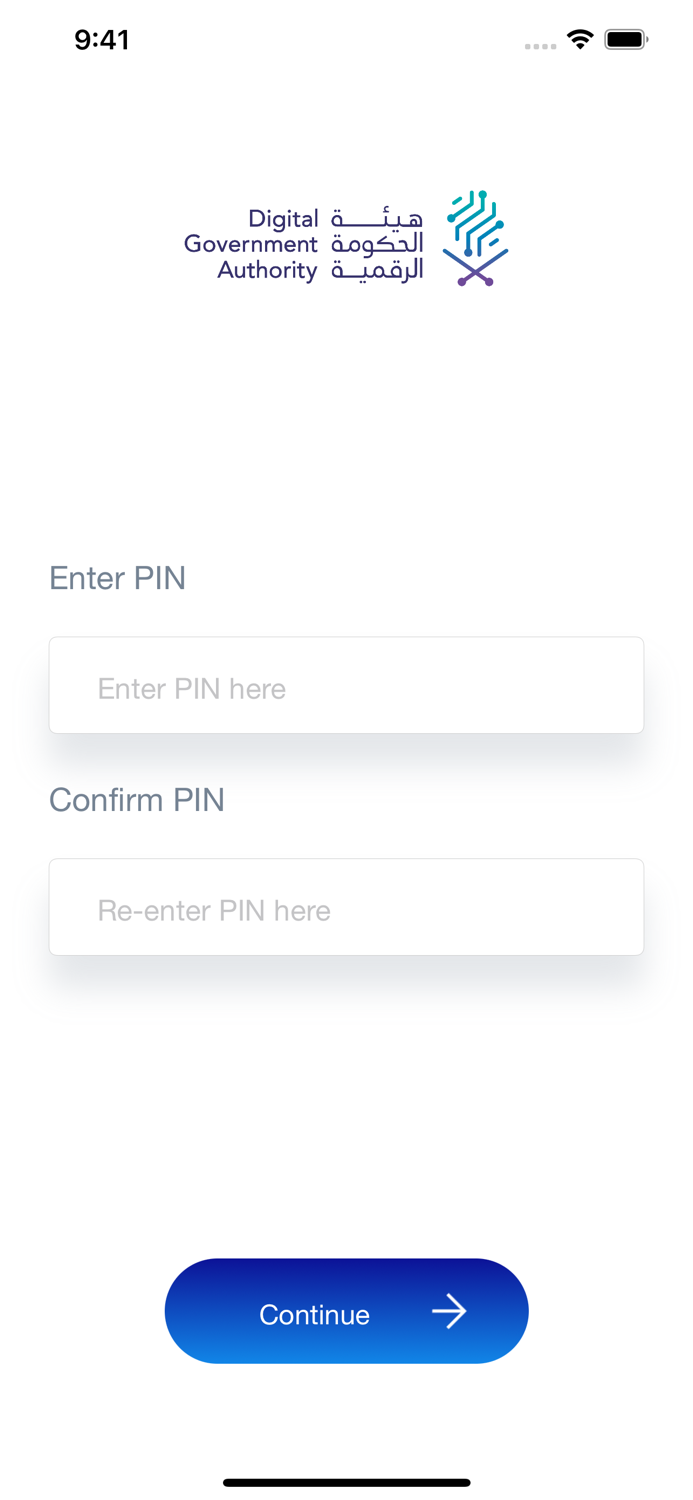Select the 'Re-enter PIN here' input field
The height and width of the screenshot is (1500, 693).
tap(346, 906)
